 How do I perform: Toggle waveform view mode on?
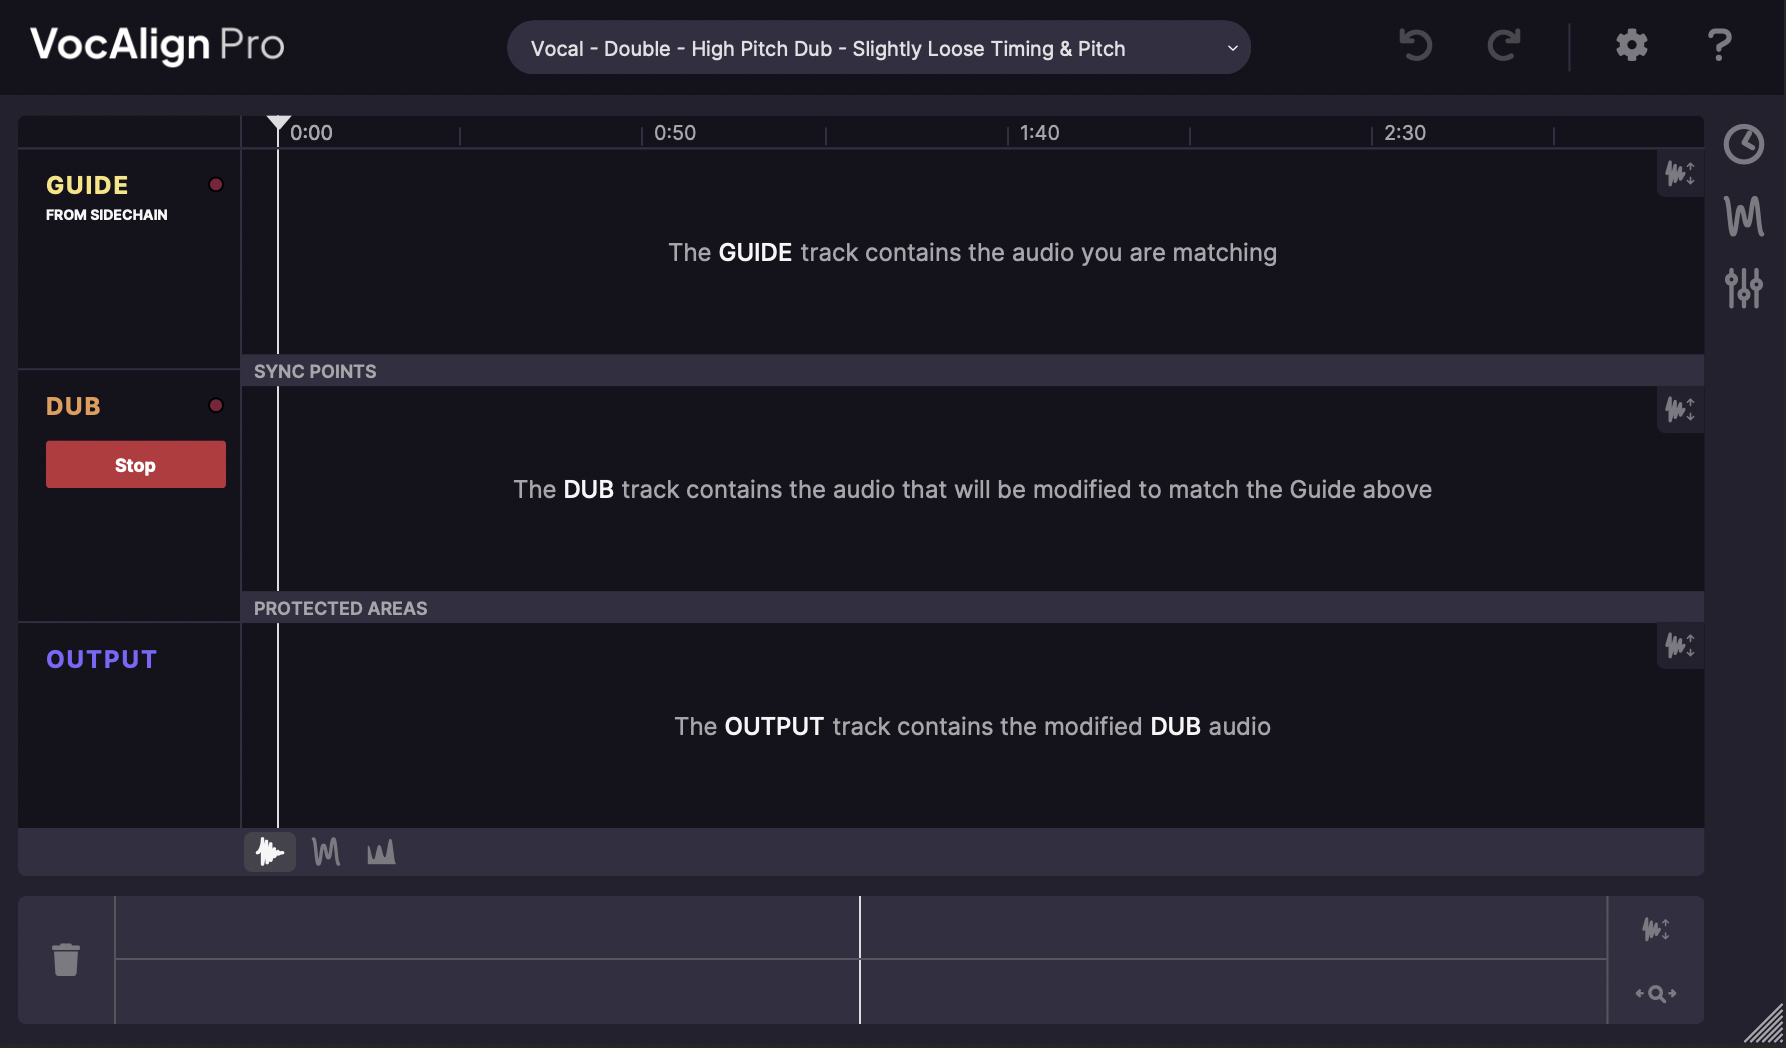click(269, 852)
